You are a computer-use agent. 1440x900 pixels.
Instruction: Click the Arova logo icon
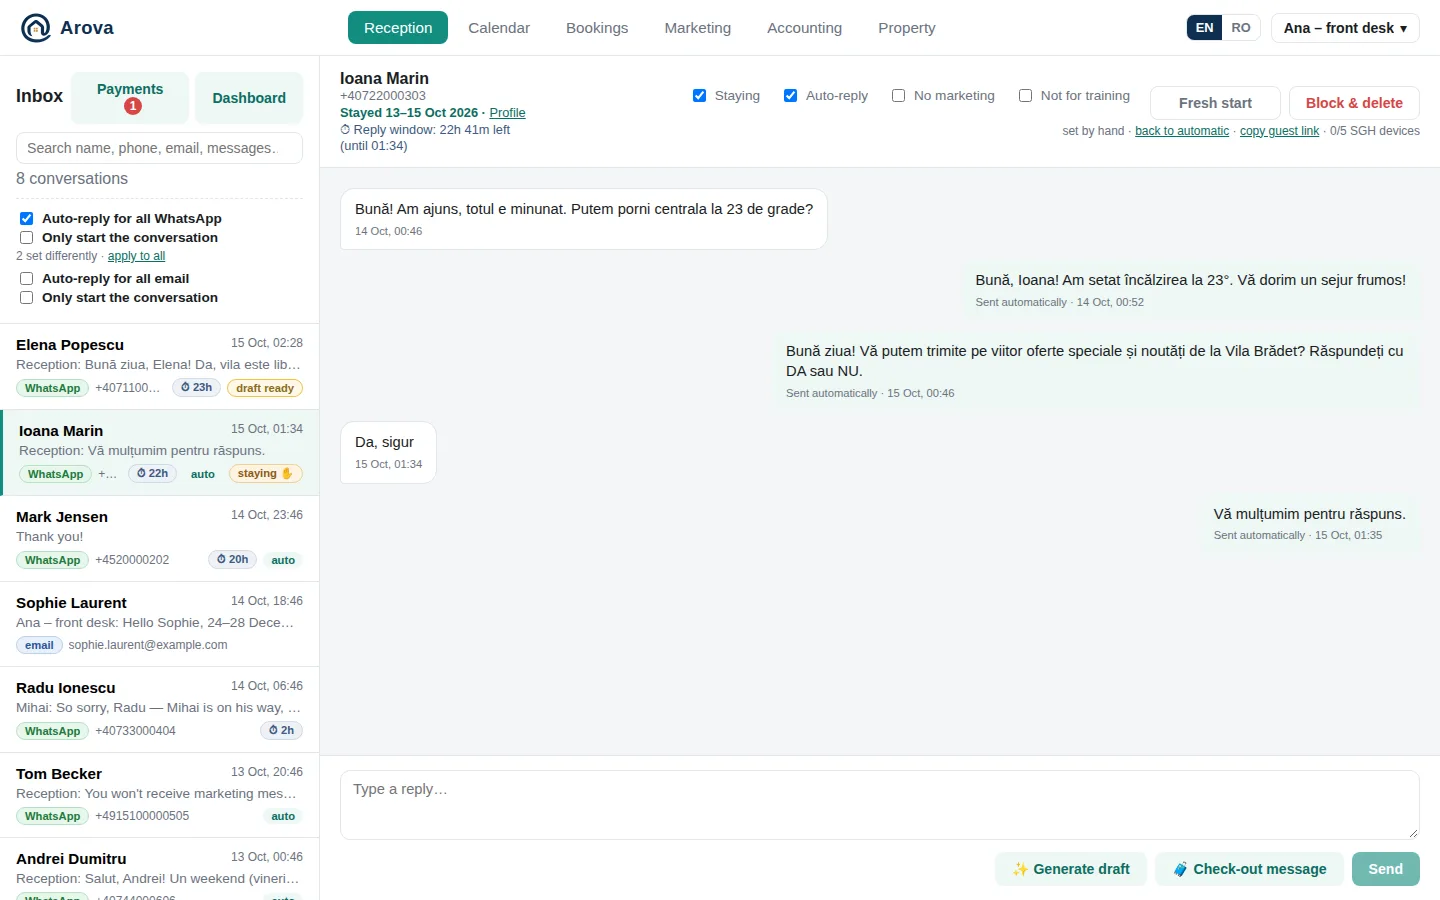tap(36, 28)
